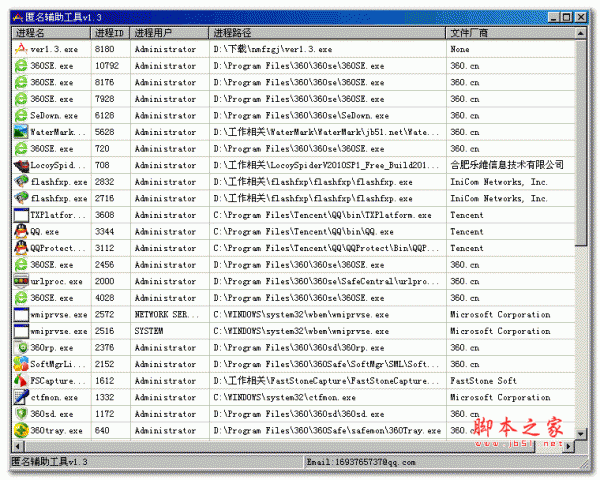The image size is (600, 480).
Task: Sort by the 进程路径 column header
Action: 328,33
